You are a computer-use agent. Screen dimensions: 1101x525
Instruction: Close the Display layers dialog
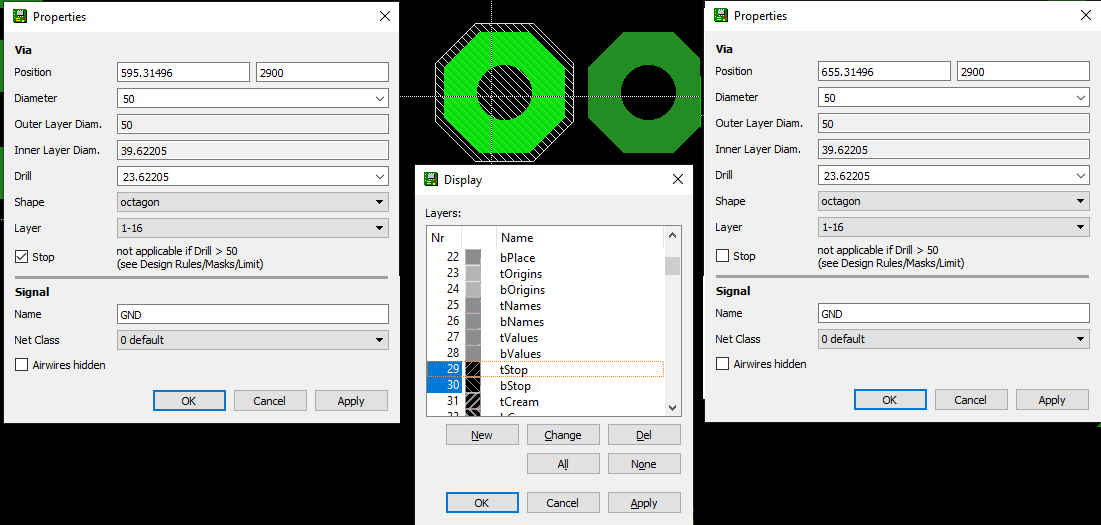678,180
